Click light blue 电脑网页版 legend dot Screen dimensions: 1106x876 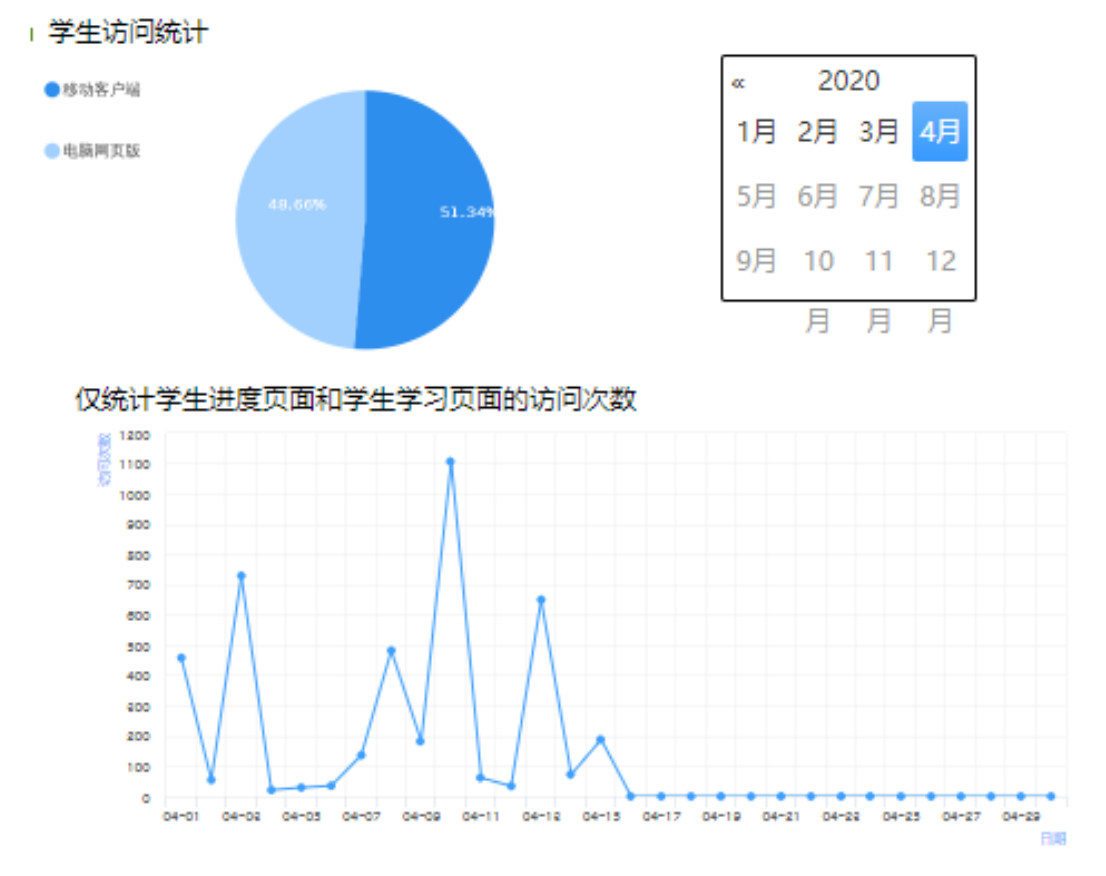pyautogui.click(x=52, y=152)
